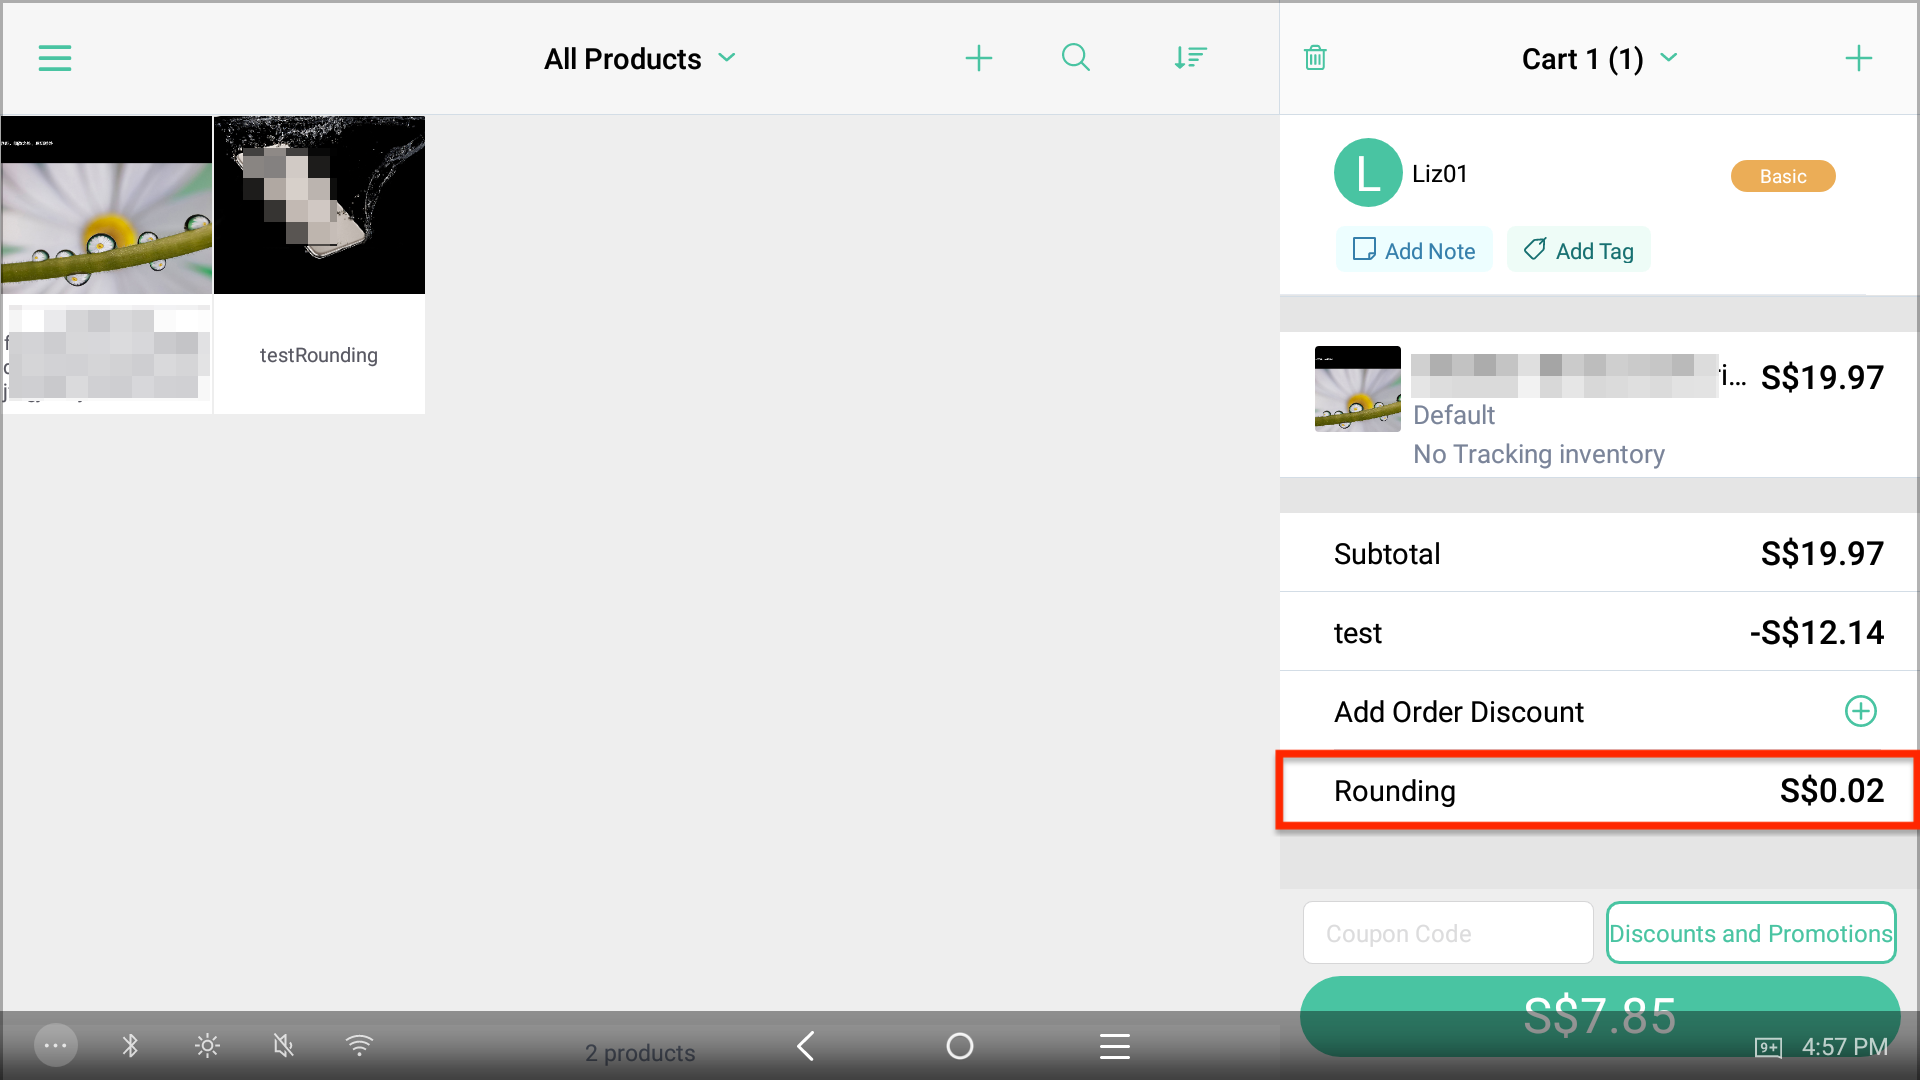The width and height of the screenshot is (1920, 1080).
Task: Tap the Android recent apps button
Action: 1114,1046
